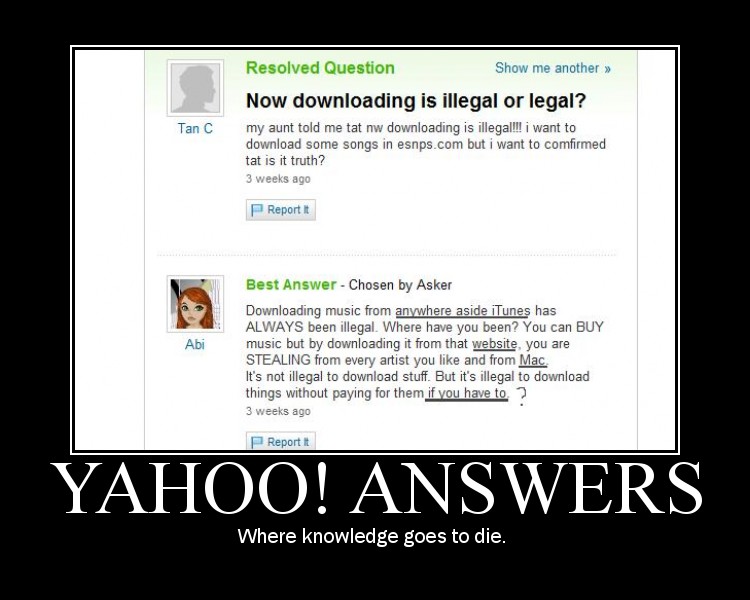Click the 'Chosen by Asker' text

[x=400, y=285]
